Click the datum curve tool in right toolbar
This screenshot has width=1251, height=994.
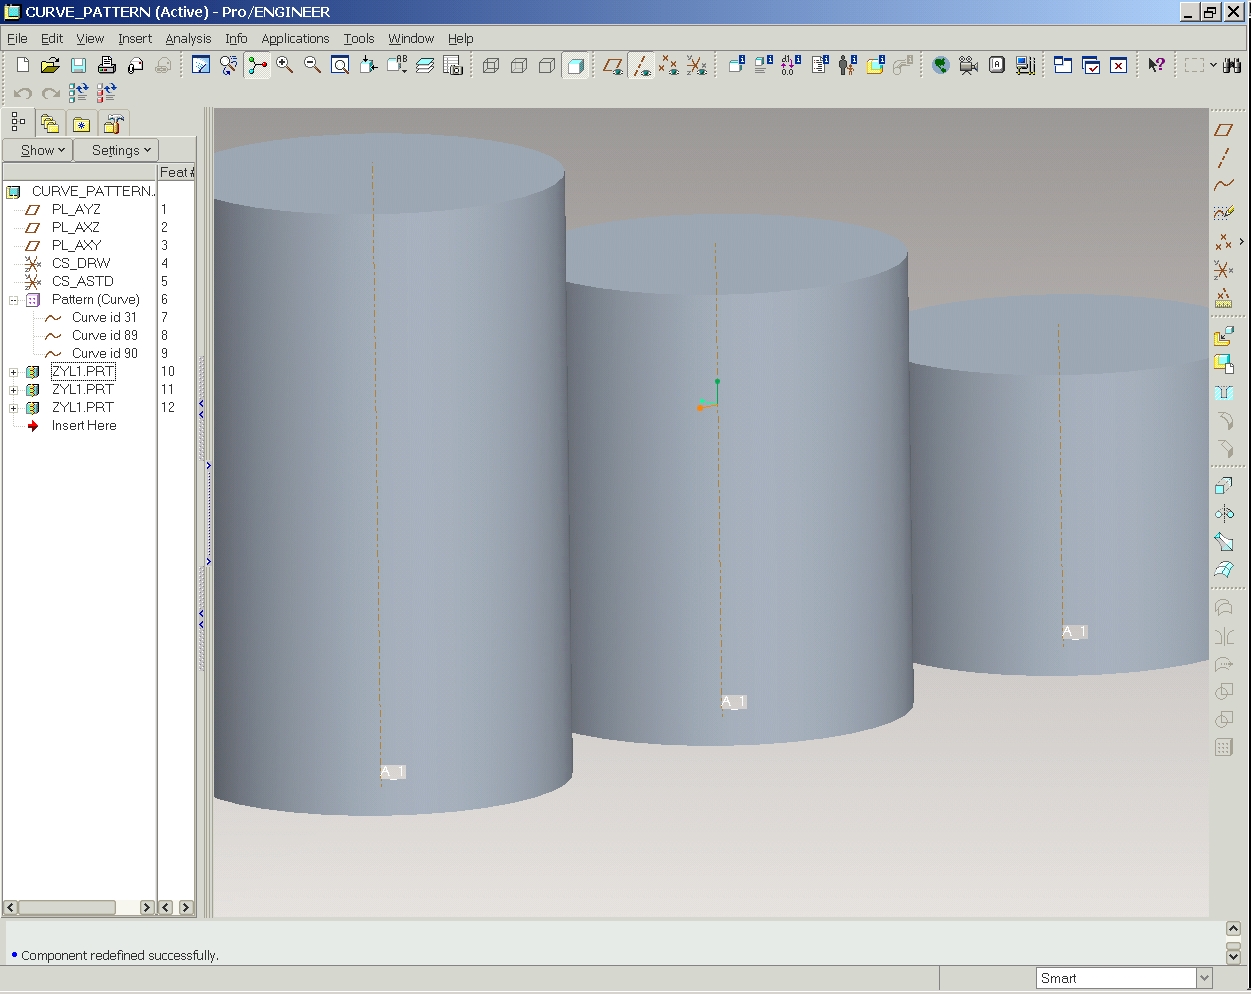[x=1223, y=185]
